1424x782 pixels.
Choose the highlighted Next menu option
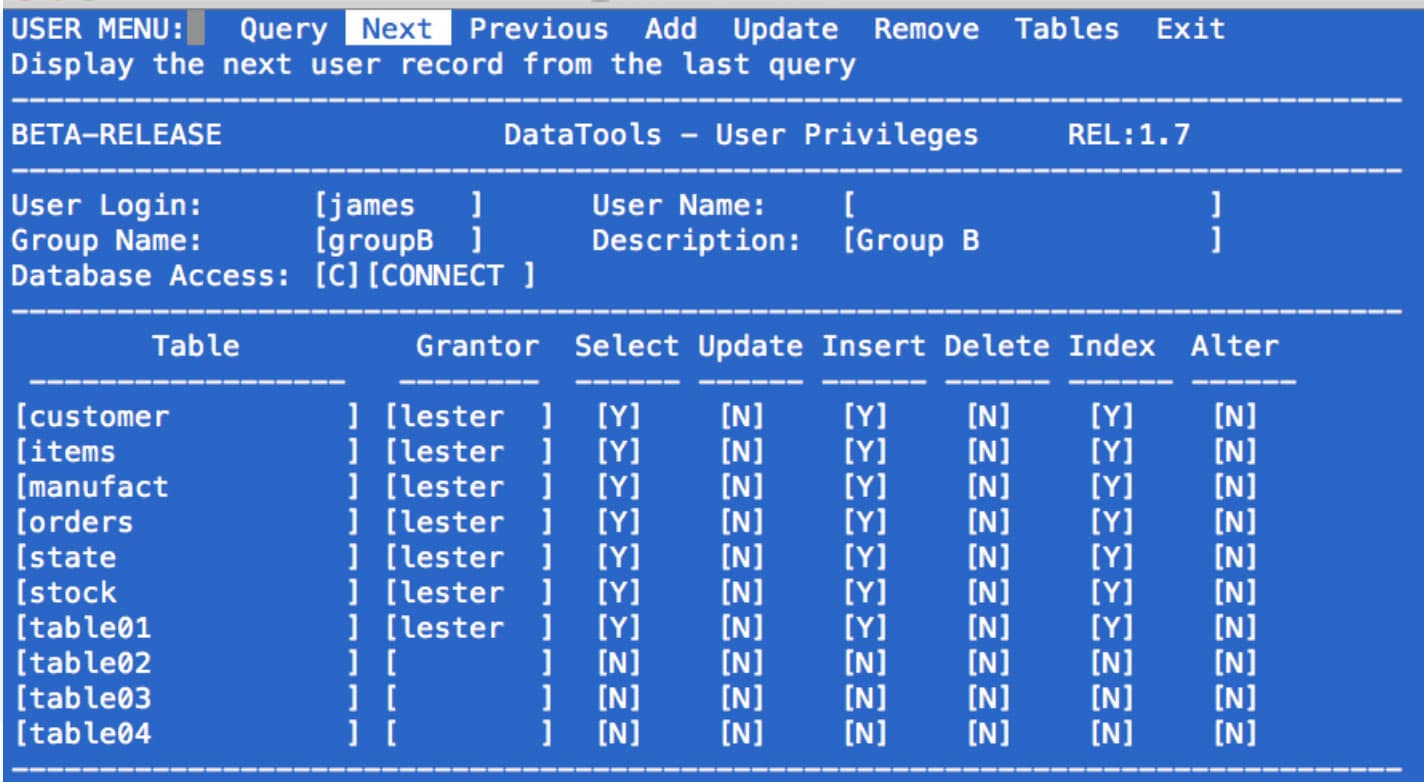pos(397,29)
